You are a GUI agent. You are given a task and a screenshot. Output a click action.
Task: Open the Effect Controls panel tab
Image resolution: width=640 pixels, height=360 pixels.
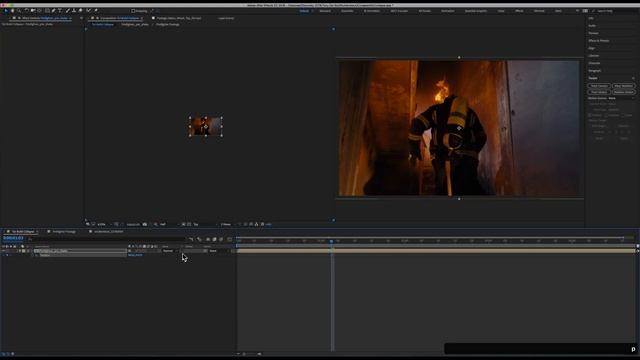pos(44,18)
